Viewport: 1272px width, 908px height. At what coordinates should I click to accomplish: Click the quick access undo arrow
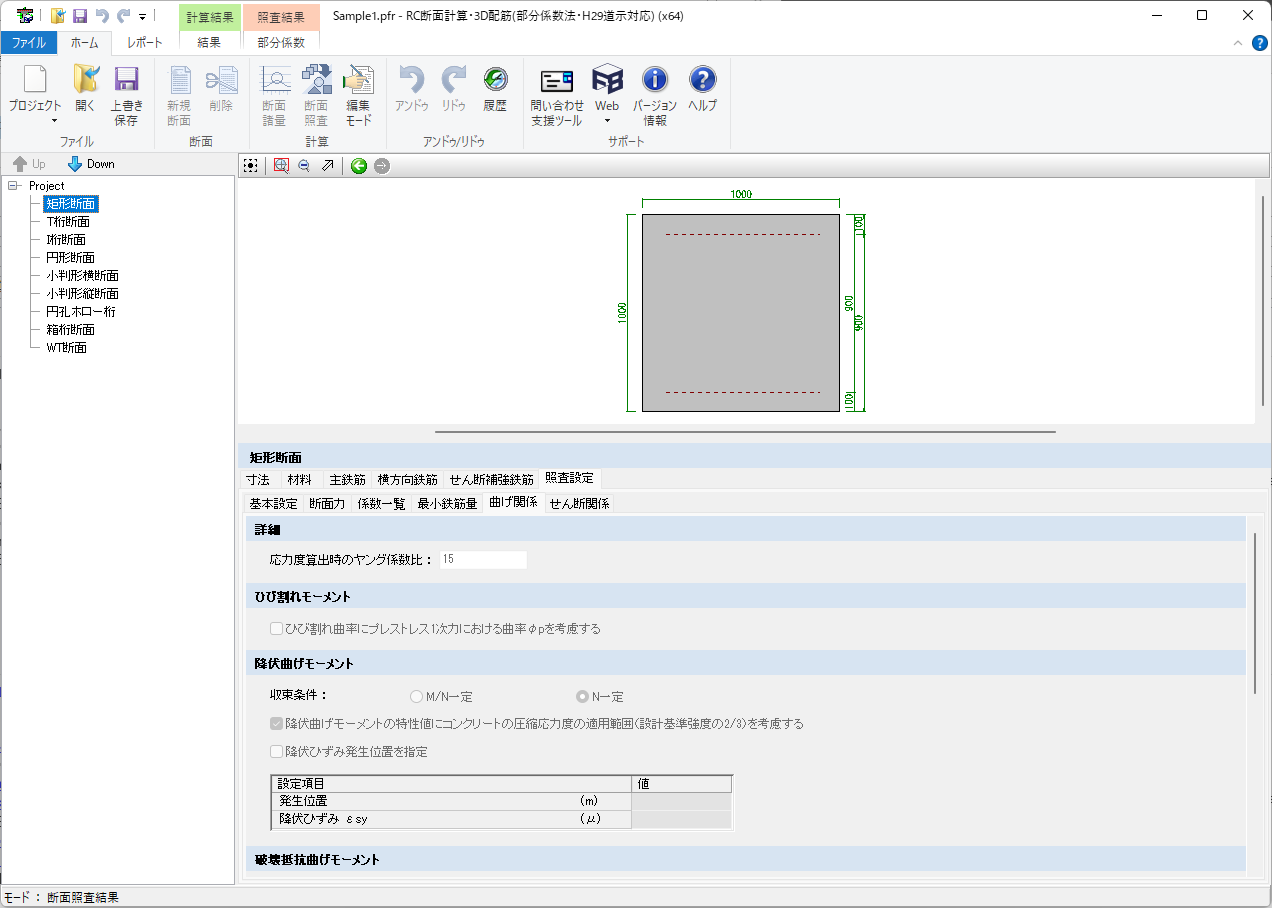tap(101, 16)
